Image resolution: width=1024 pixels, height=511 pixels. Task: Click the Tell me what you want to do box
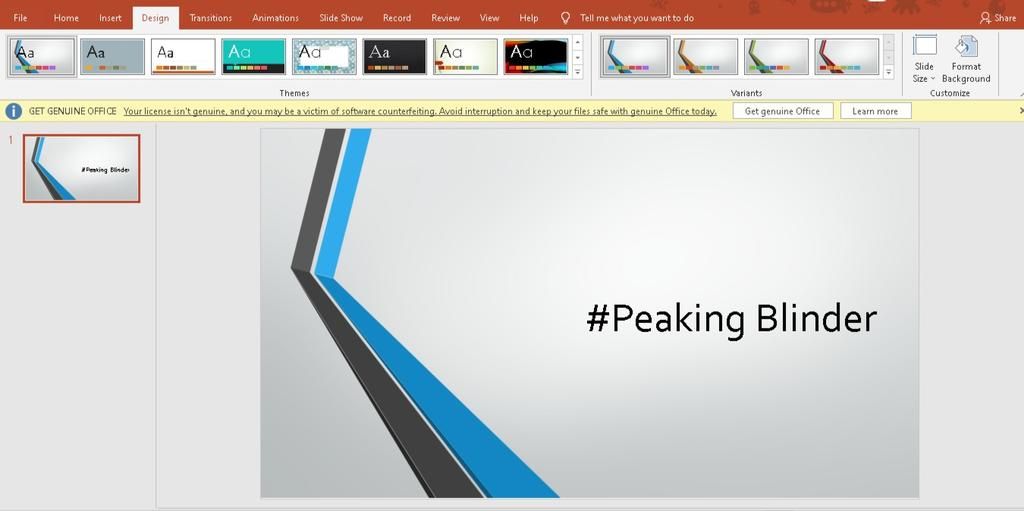tap(637, 18)
